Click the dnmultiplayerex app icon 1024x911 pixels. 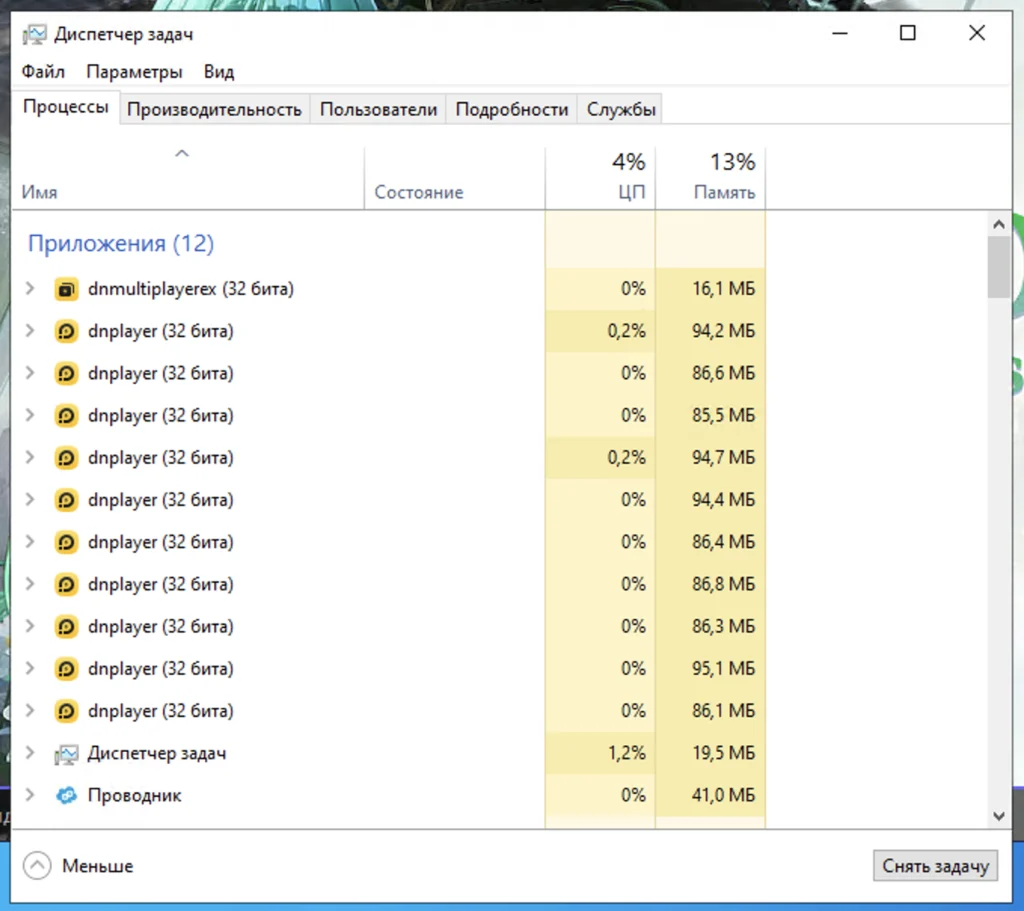pos(66,289)
